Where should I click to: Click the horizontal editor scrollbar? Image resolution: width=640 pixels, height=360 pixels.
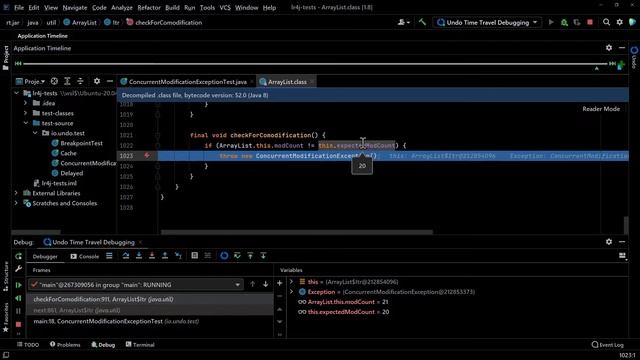(x=296, y=232)
